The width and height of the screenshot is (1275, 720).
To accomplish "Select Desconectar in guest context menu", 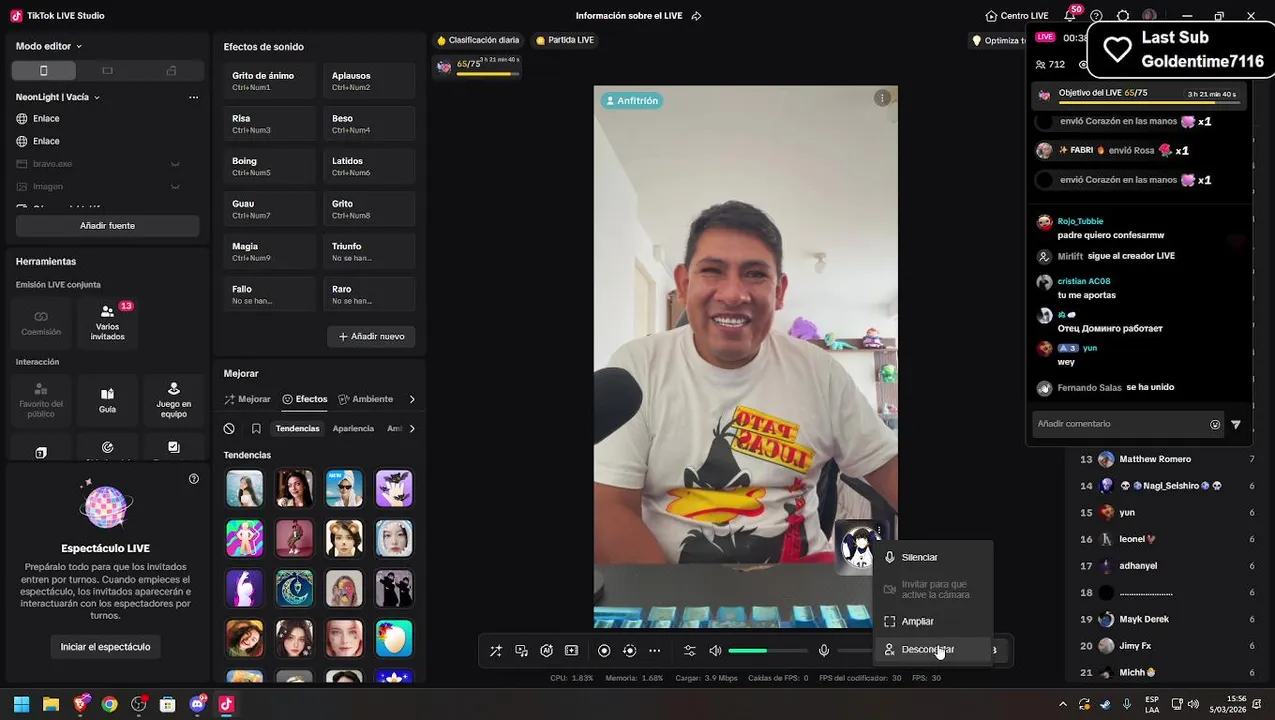I will [x=933, y=649].
